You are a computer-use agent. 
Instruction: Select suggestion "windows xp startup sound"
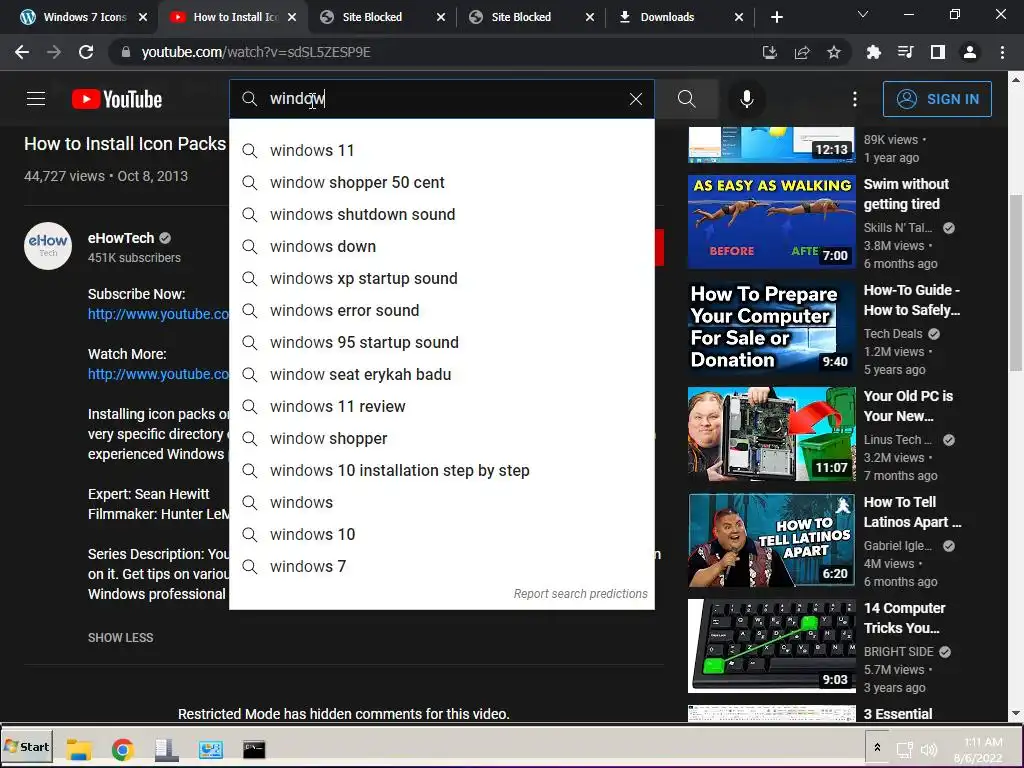coord(441,278)
